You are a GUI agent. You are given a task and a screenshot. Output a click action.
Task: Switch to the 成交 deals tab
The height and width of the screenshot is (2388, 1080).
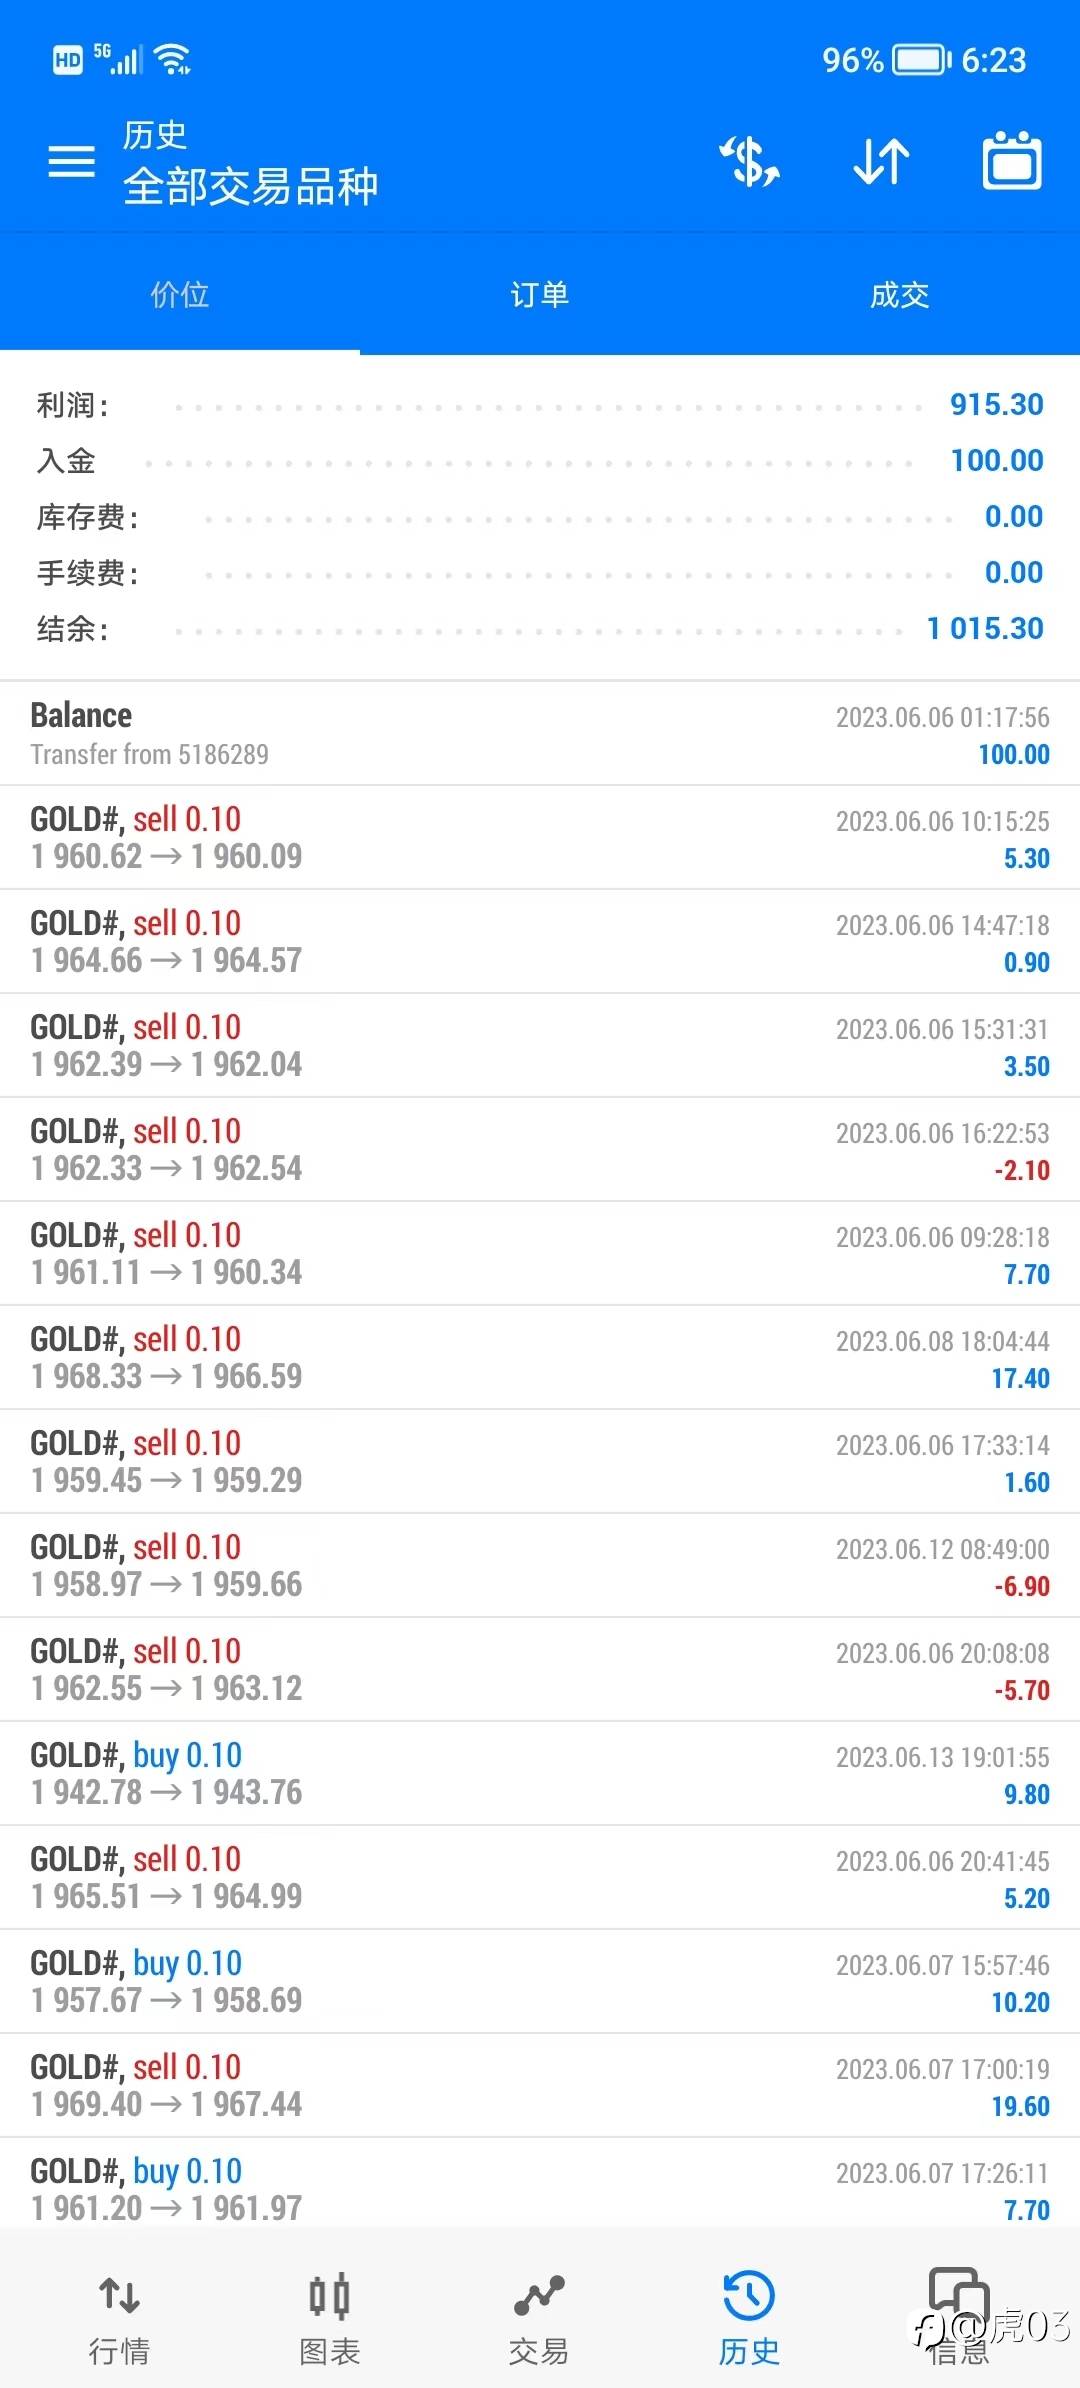(900, 295)
